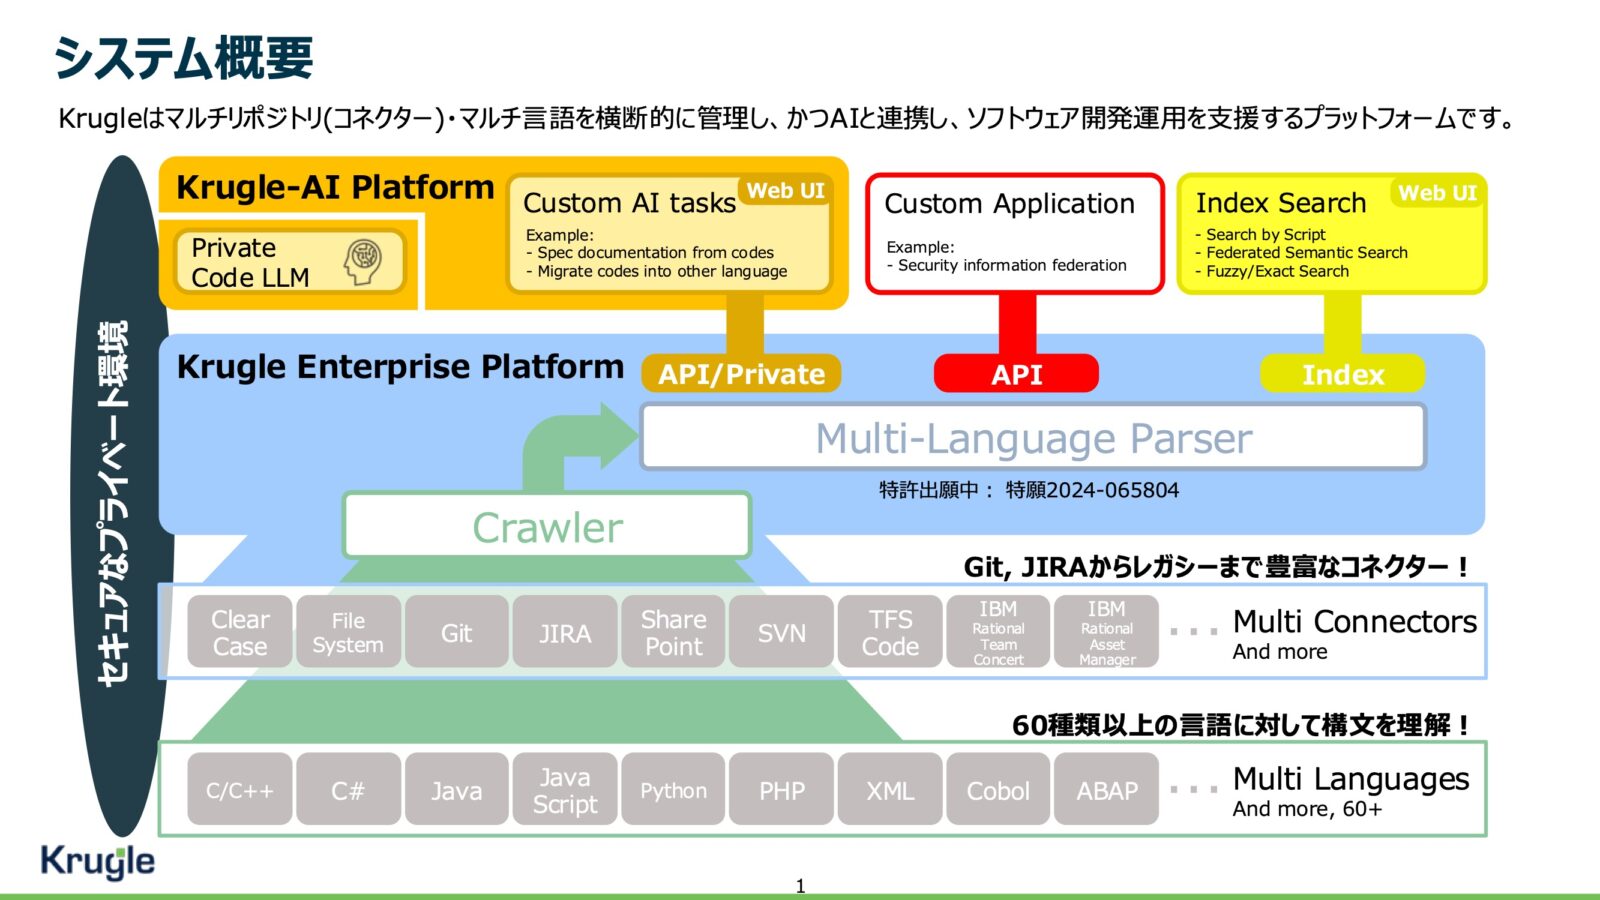1600x900 pixels.
Task: Click the Web UI badge on Index Search
Action: tap(1437, 193)
